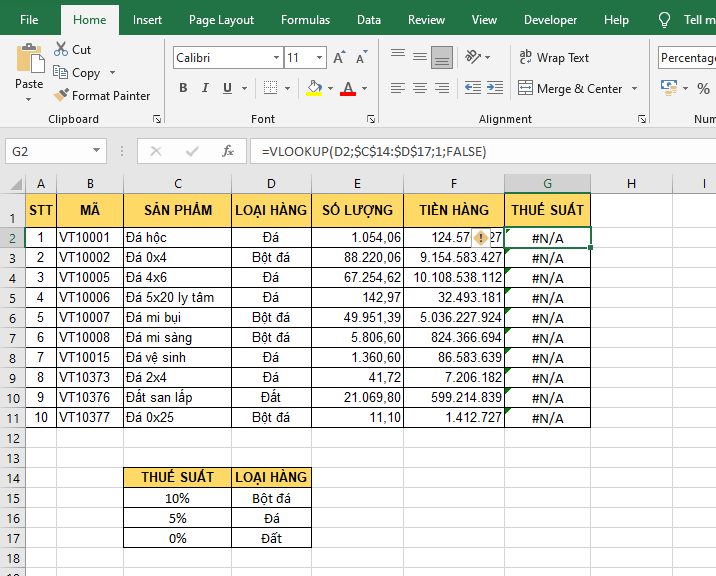Click the Insert Function fx icon

point(228,151)
